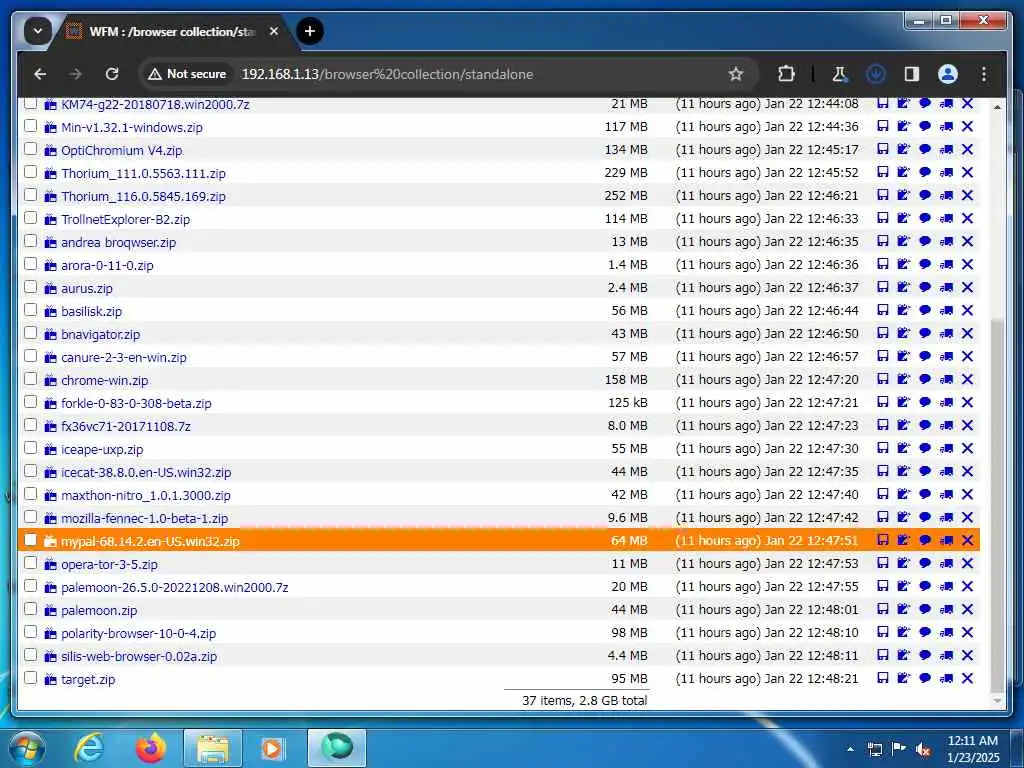Select the target.zip checkbox
Image resolution: width=1024 pixels, height=768 pixels.
pyautogui.click(x=30, y=677)
